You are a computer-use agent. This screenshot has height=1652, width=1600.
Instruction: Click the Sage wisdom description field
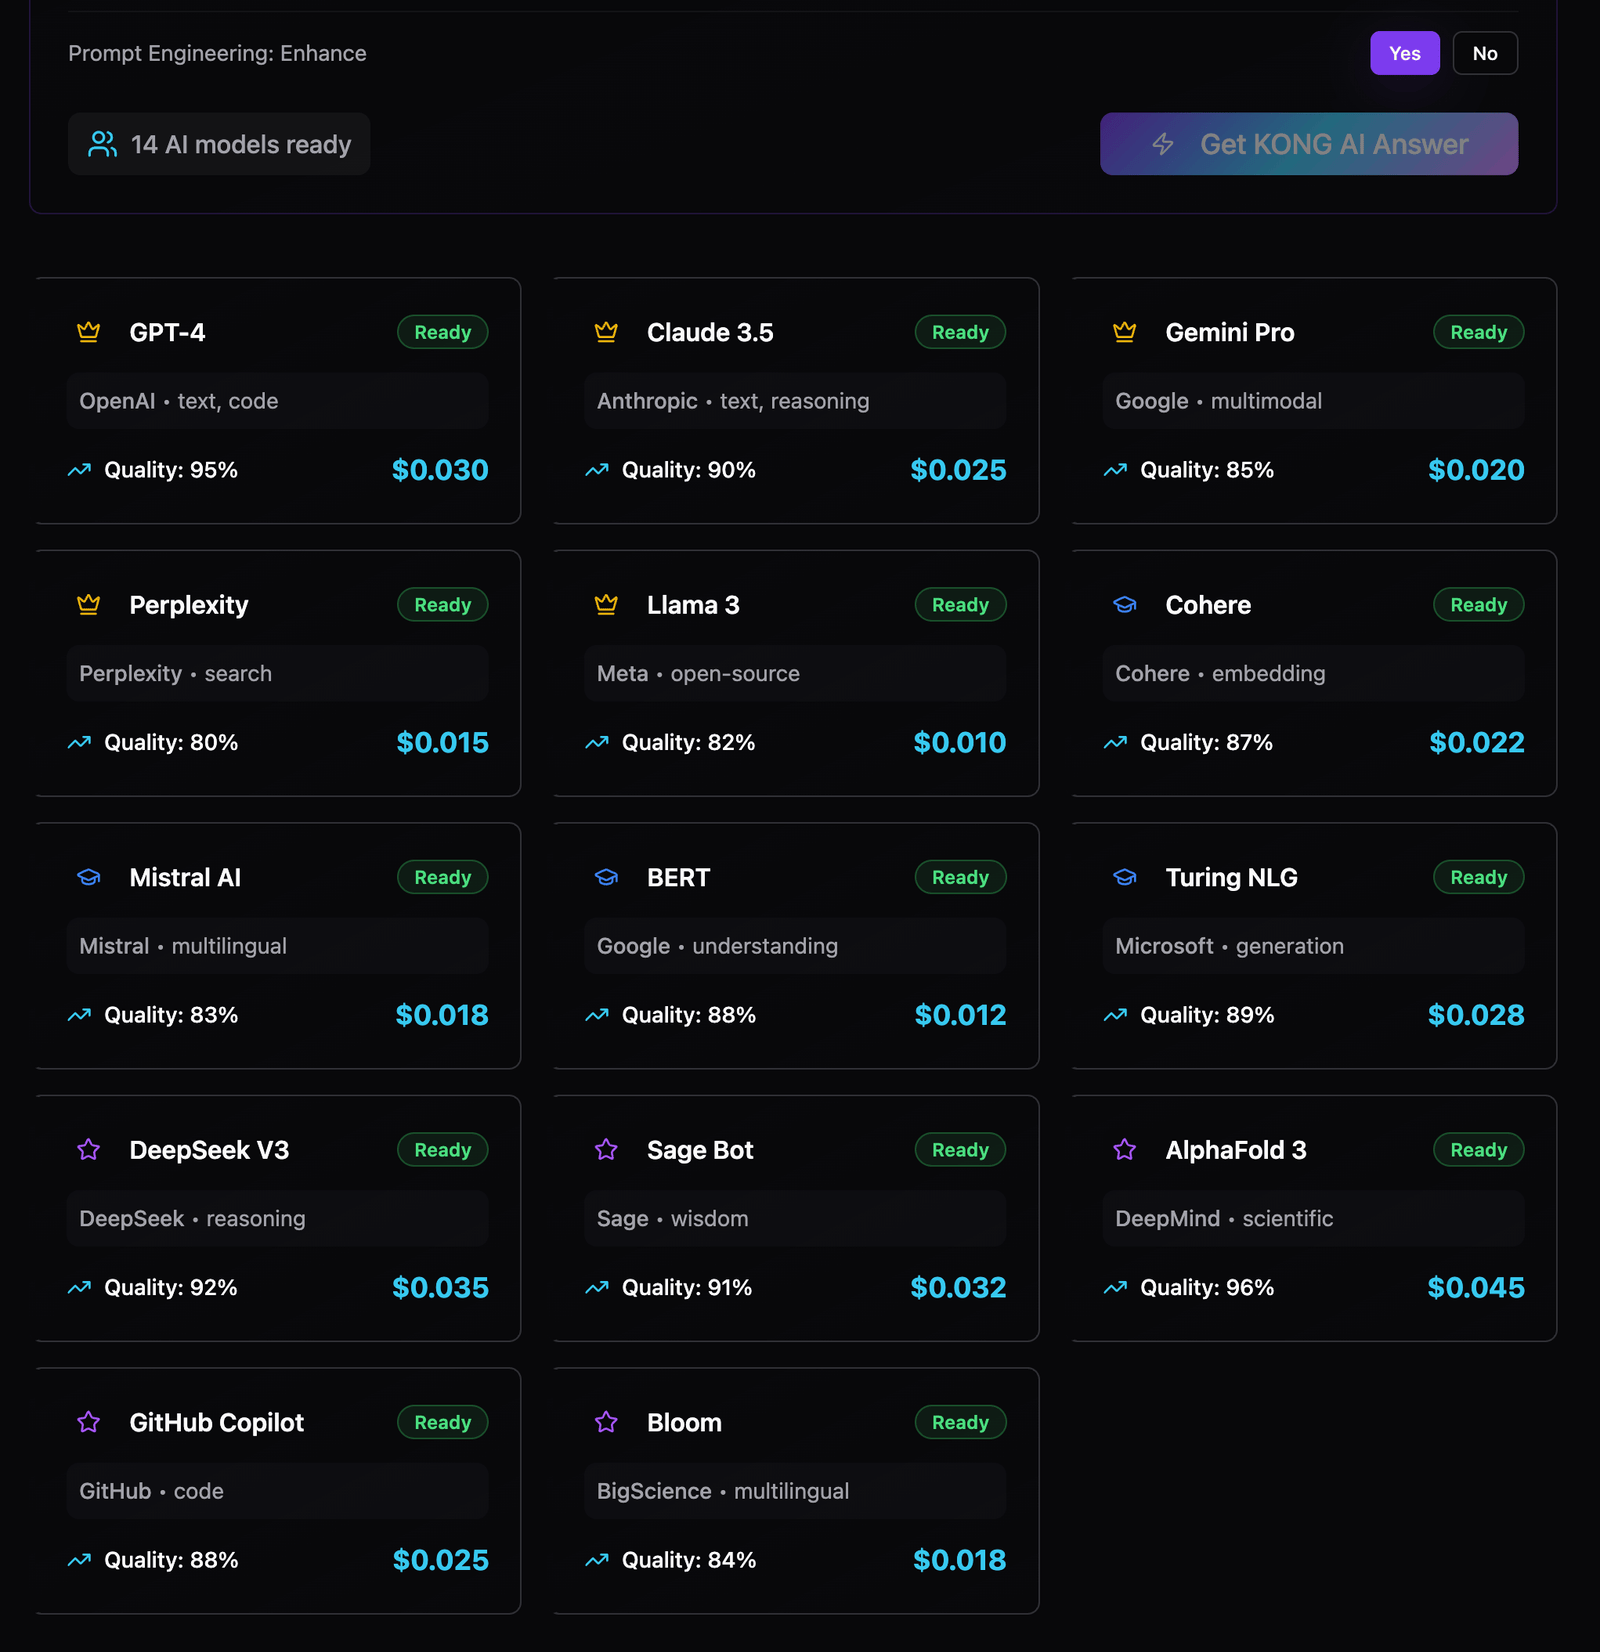pyautogui.click(x=794, y=1218)
